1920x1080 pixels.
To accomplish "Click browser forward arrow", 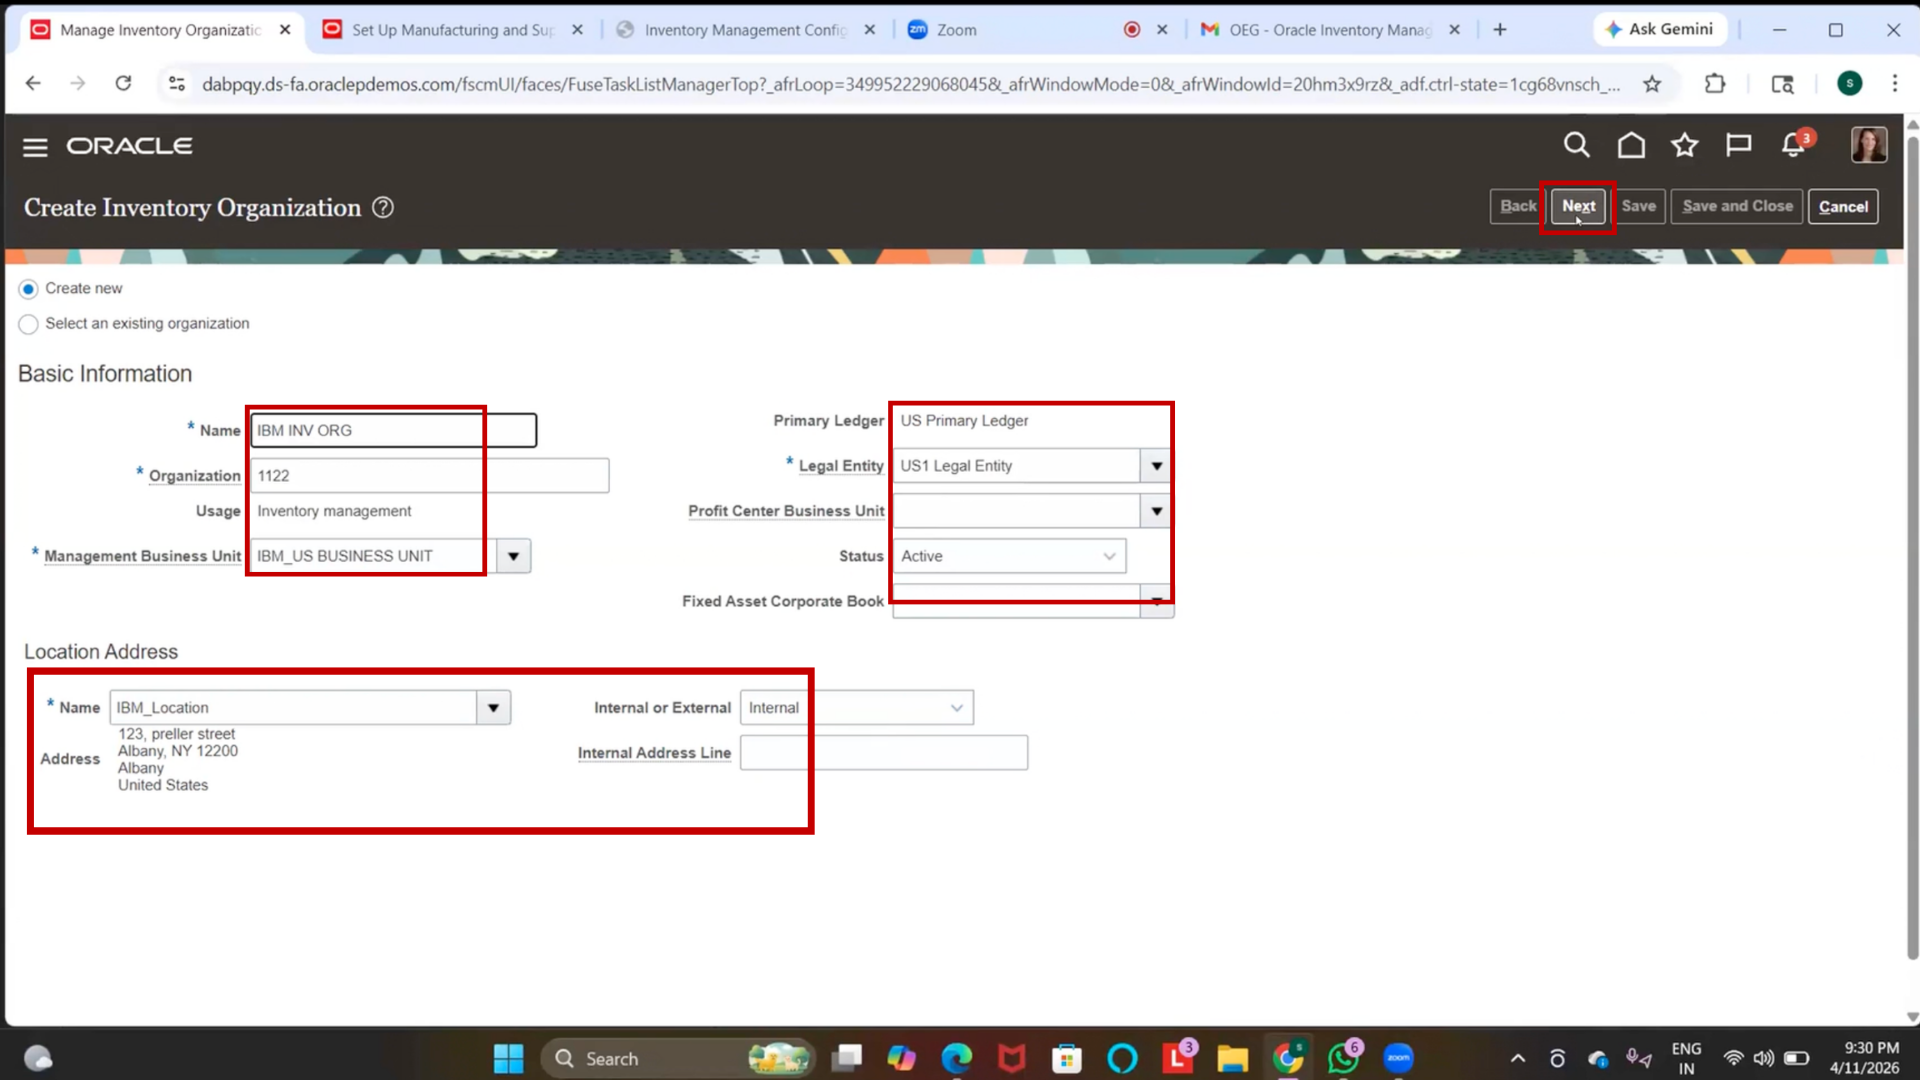I will 78,84.
